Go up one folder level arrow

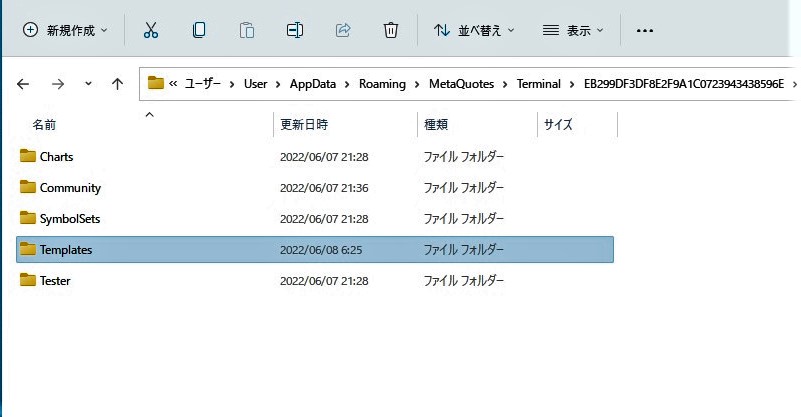click(118, 84)
